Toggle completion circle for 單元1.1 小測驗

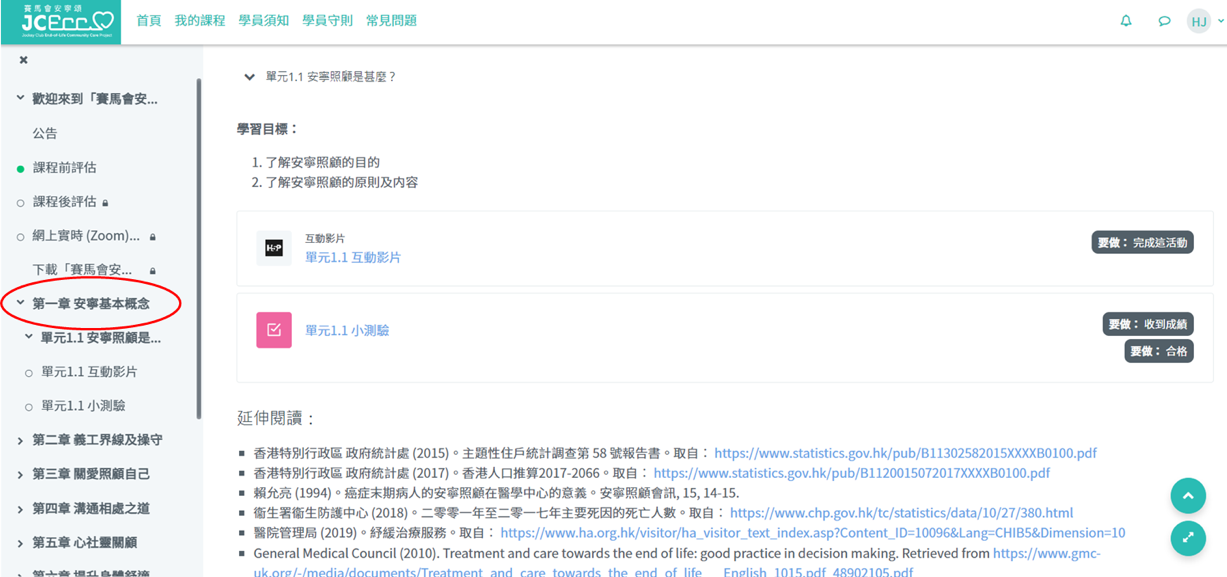point(29,407)
